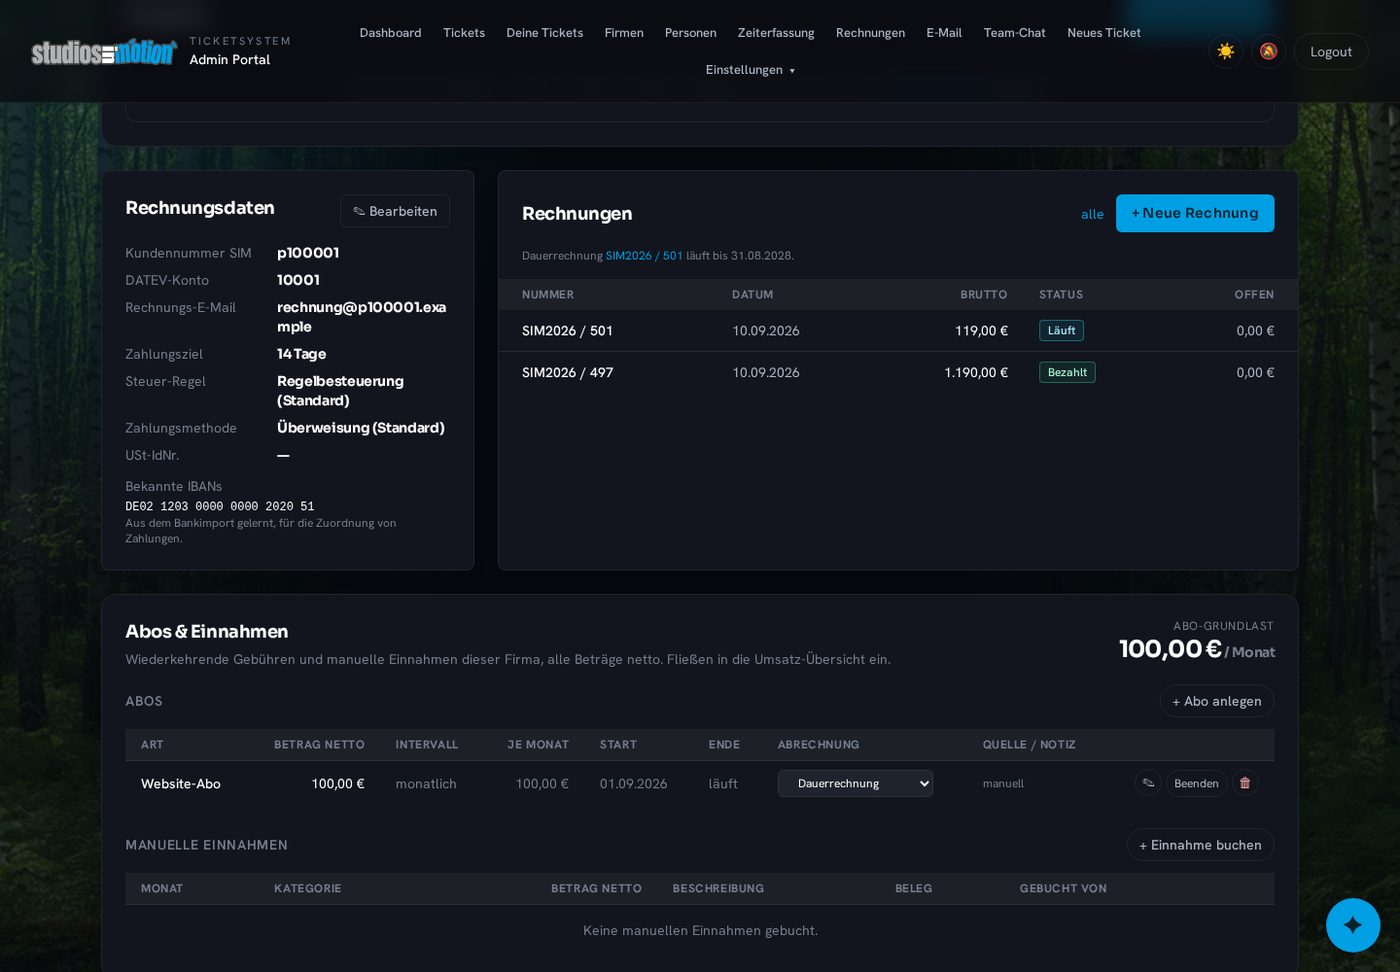Click the Läuft status badge
This screenshot has width=1400, height=972.
[1061, 331]
